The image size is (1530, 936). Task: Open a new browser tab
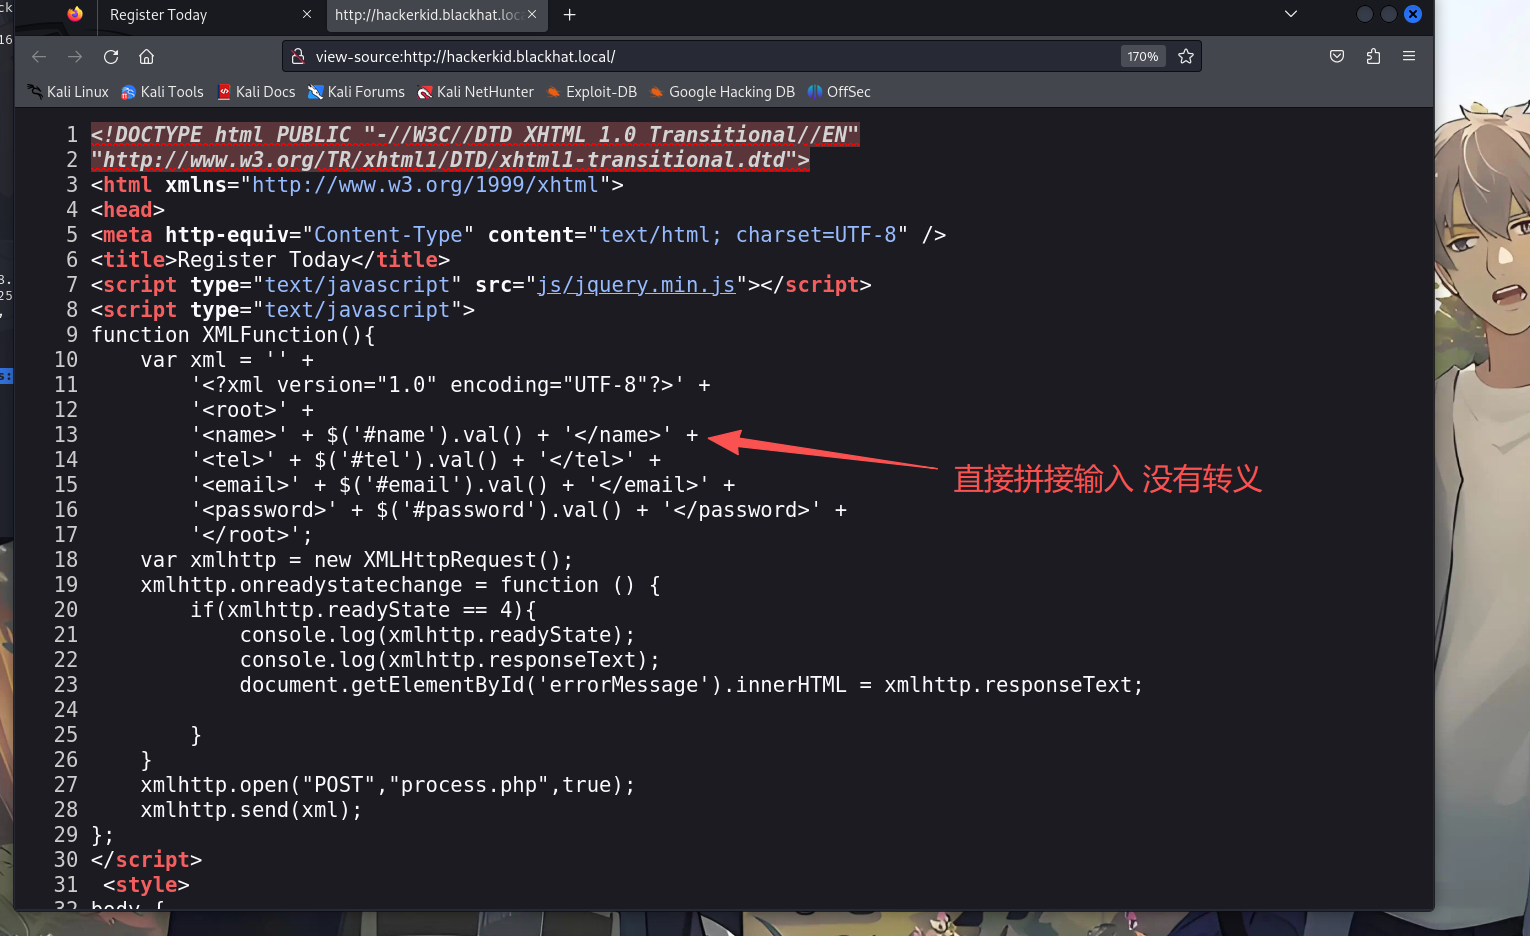[x=570, y=15]
